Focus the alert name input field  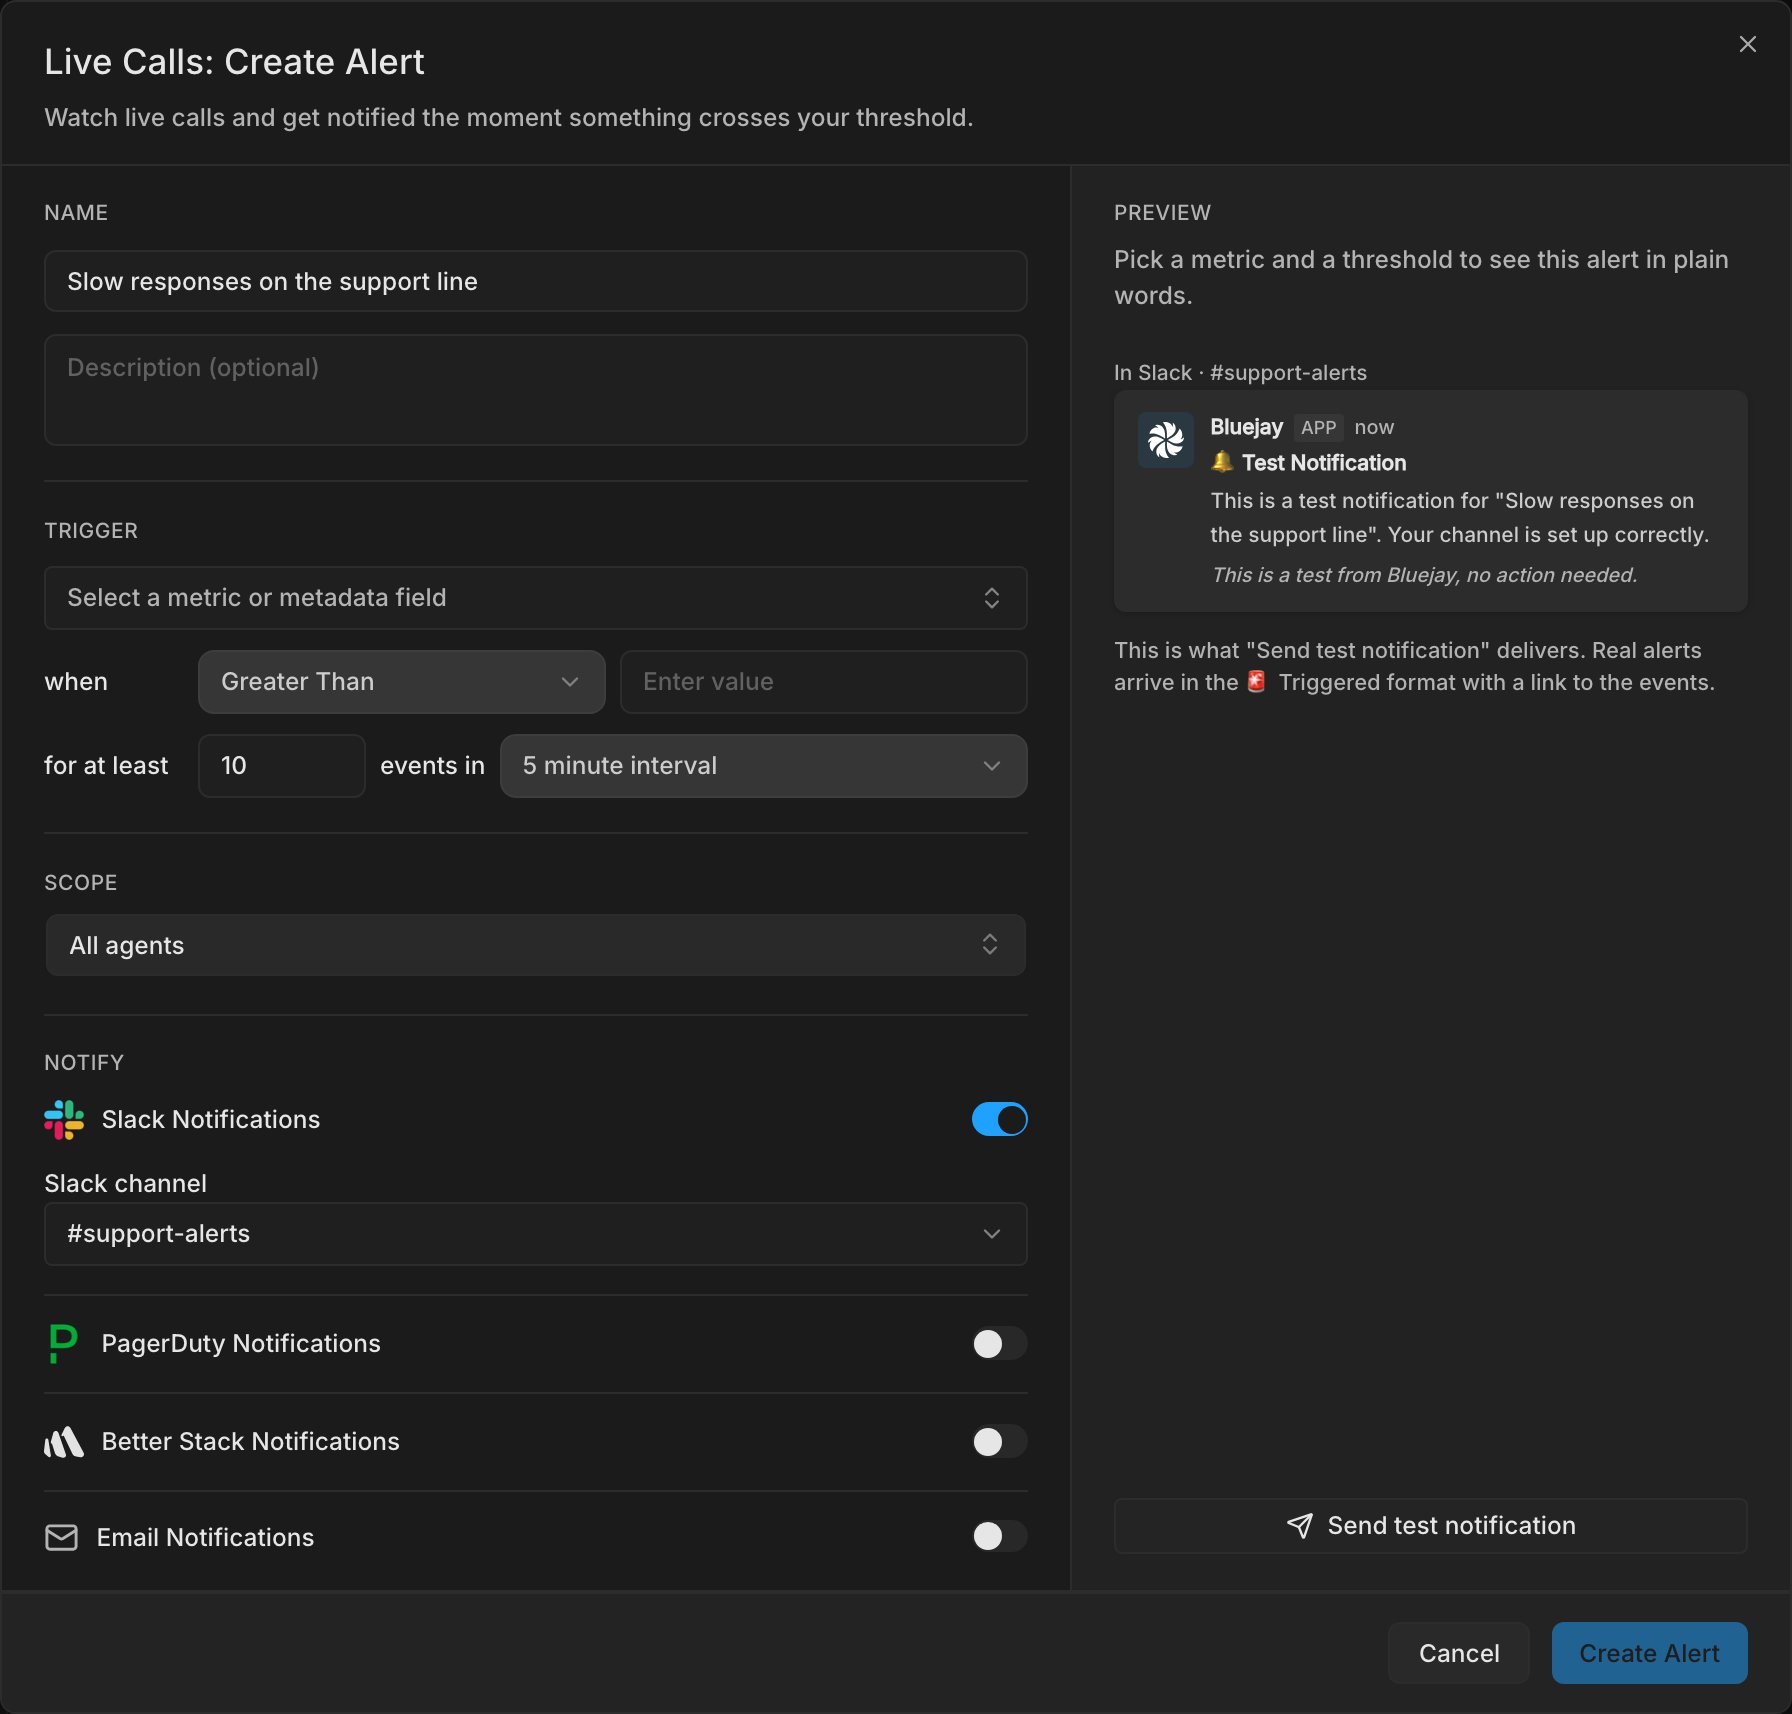(x=535, y=281)
